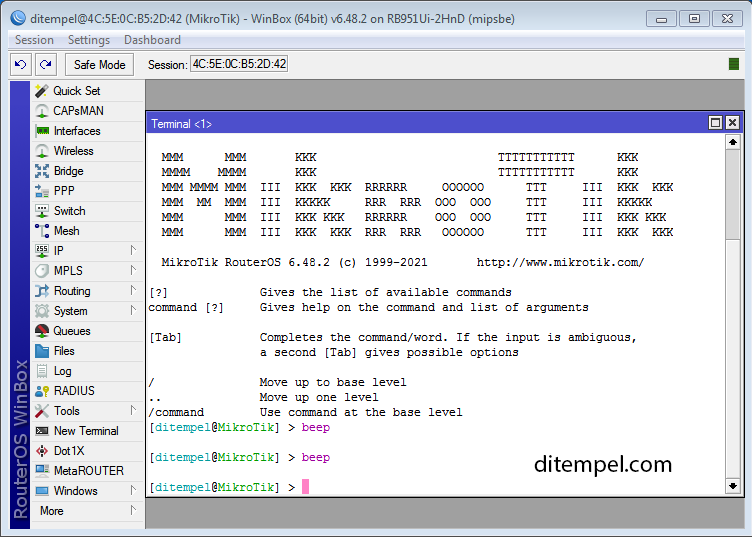
Task: Select Quick Set label in sidebar
Action: click(x=77, y=91)
